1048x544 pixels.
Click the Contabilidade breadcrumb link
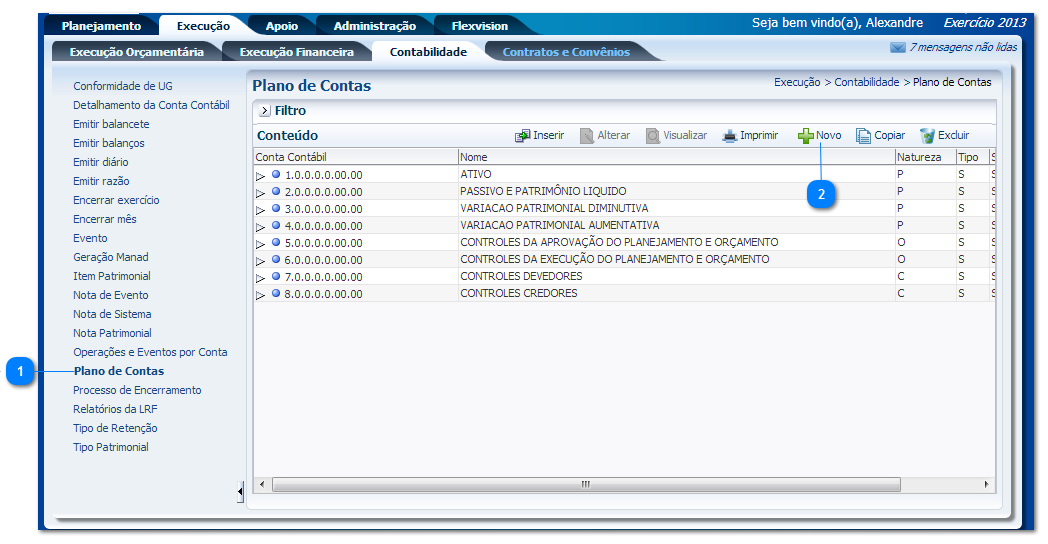[866, 82]
